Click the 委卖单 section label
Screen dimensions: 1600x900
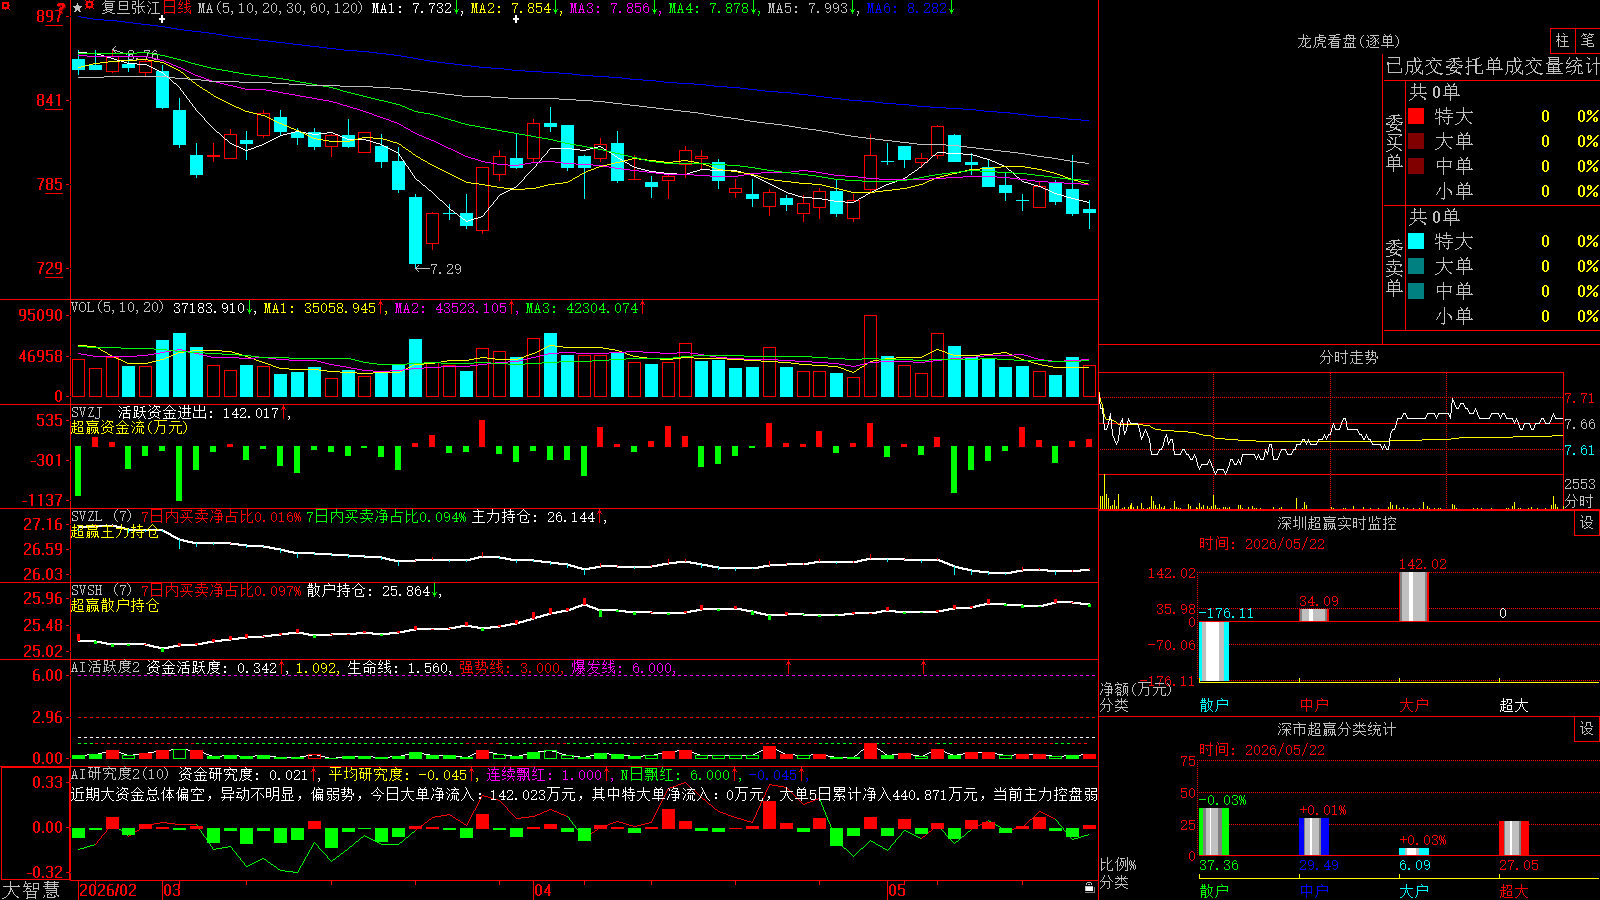pos(1394,266)
